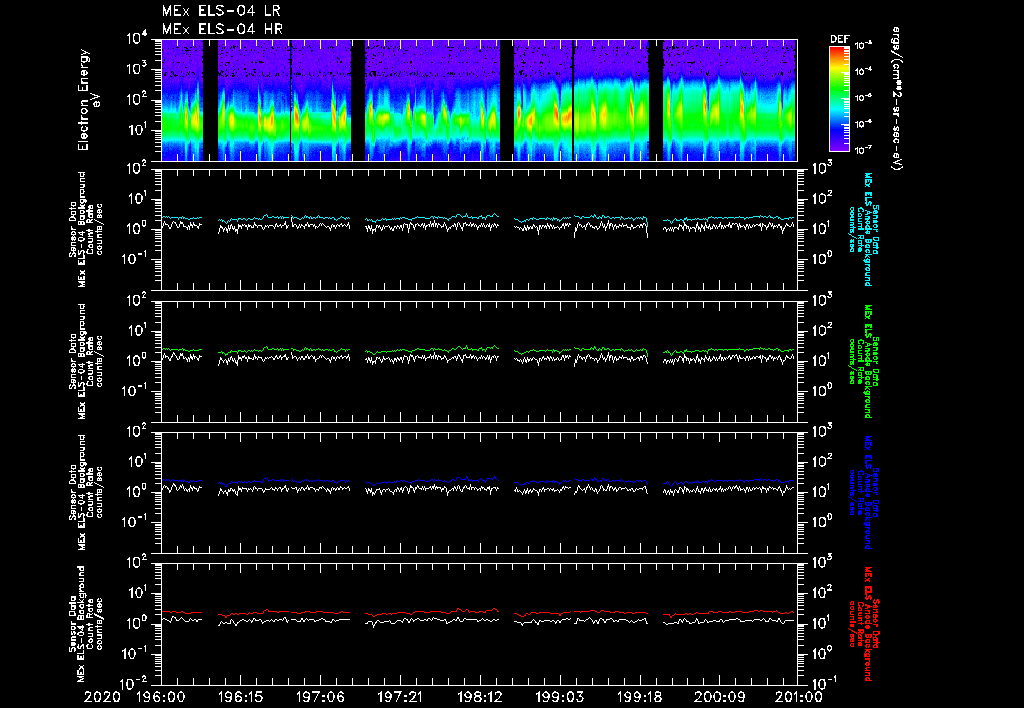
Task: Click the 'Electron Energy eV' axis label
Action: pos(88,100)
